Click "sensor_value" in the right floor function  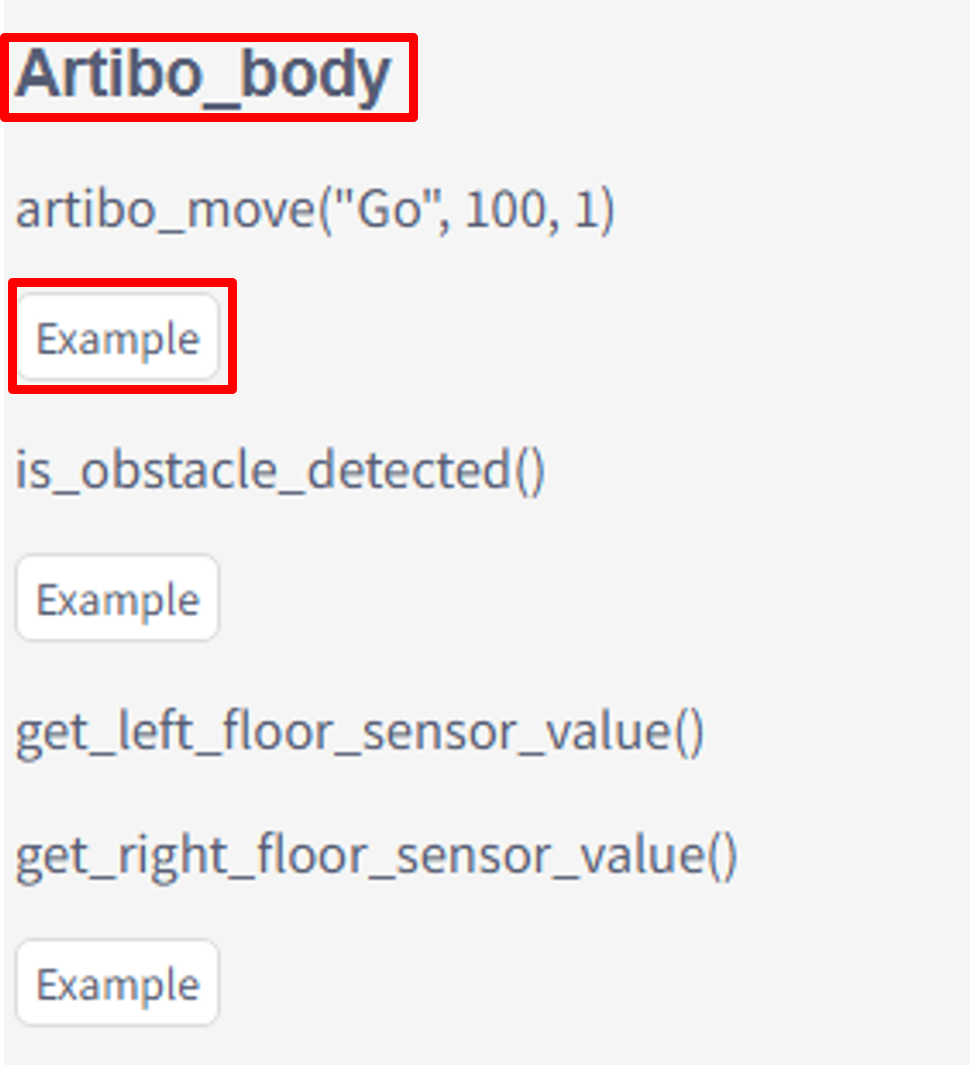tap(550, 857)
